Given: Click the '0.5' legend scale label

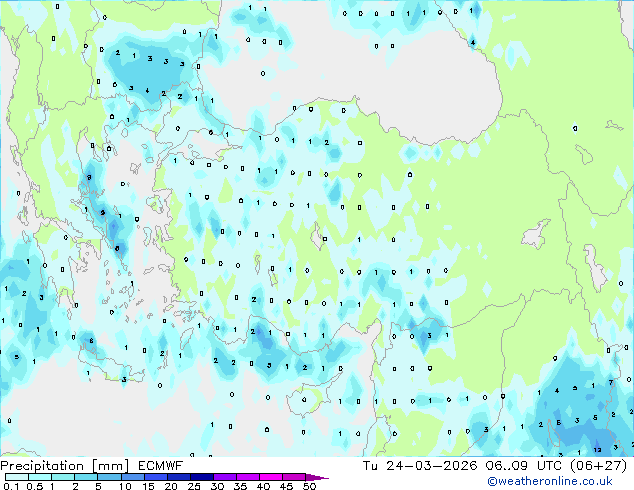Looking at the screenshot, I should tap(34, 486).
